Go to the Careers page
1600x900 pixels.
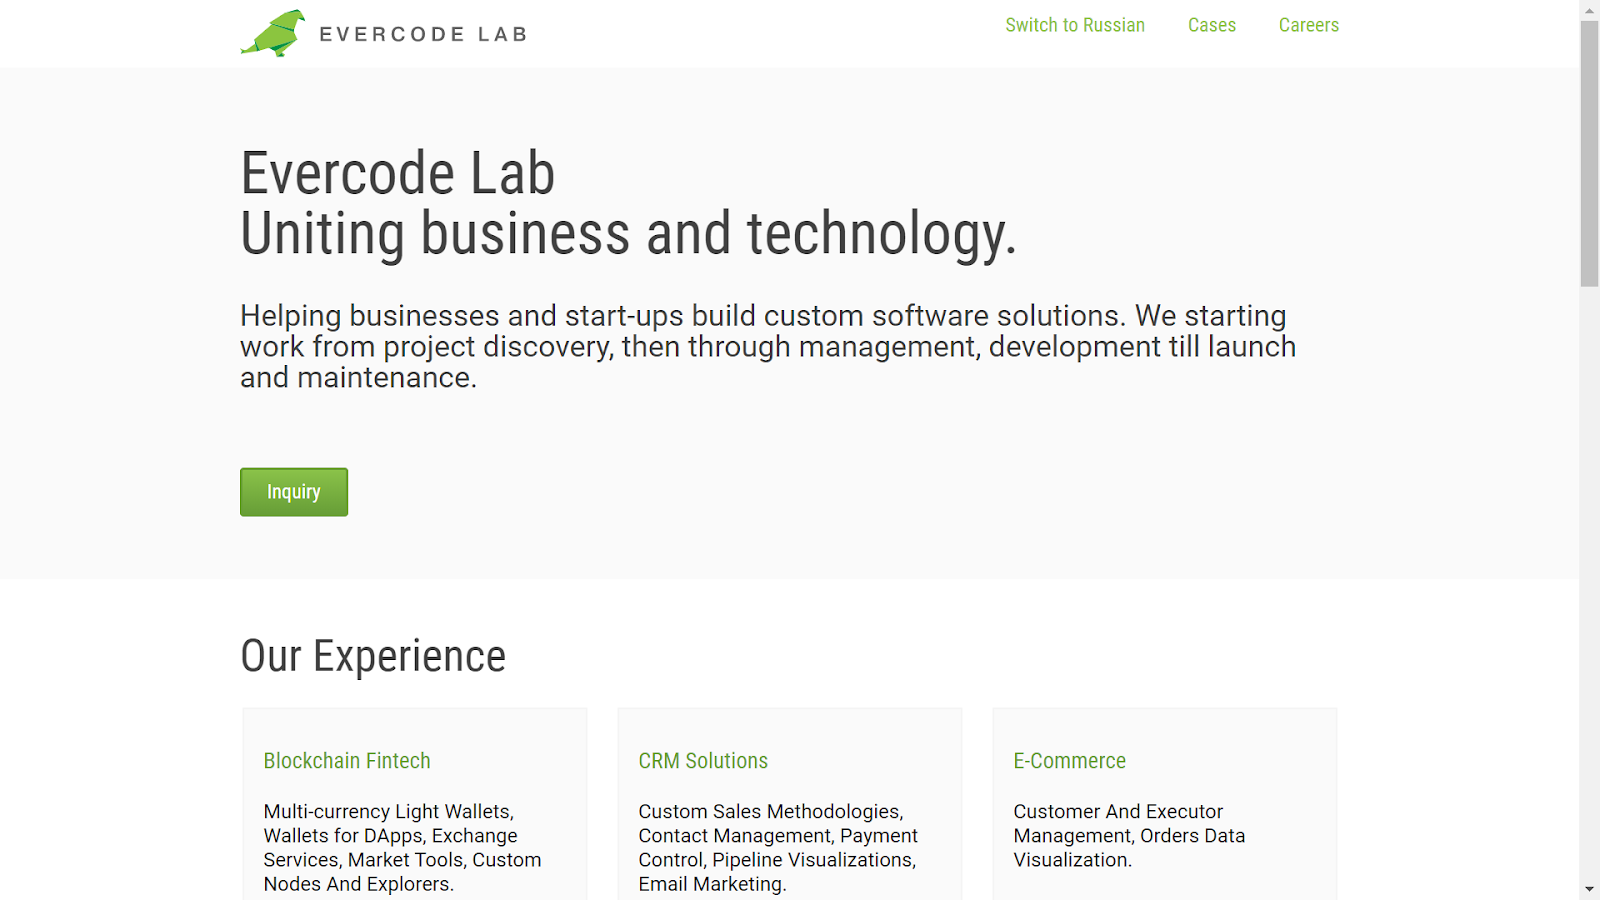(1308, 25)
